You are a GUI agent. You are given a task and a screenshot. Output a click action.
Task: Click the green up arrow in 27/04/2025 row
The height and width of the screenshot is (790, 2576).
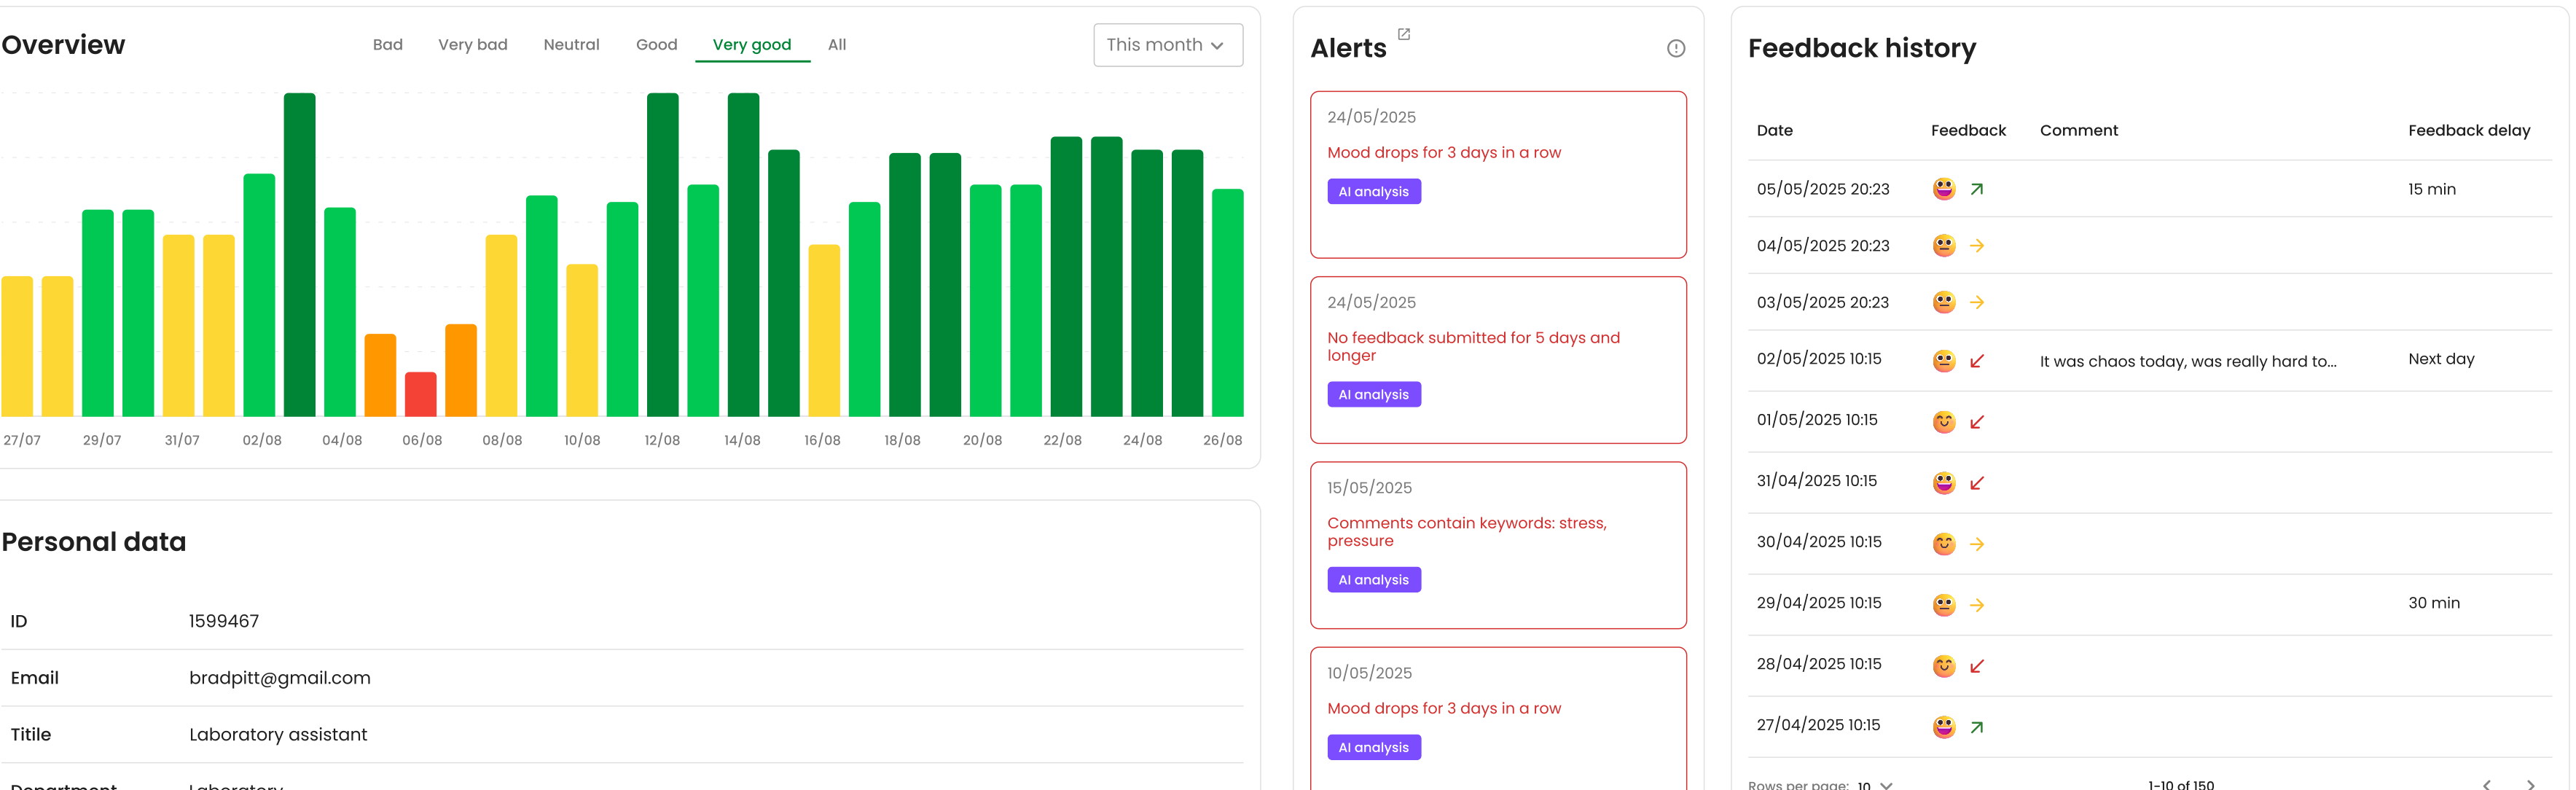pyautogui.click(x=1976, y=727)
